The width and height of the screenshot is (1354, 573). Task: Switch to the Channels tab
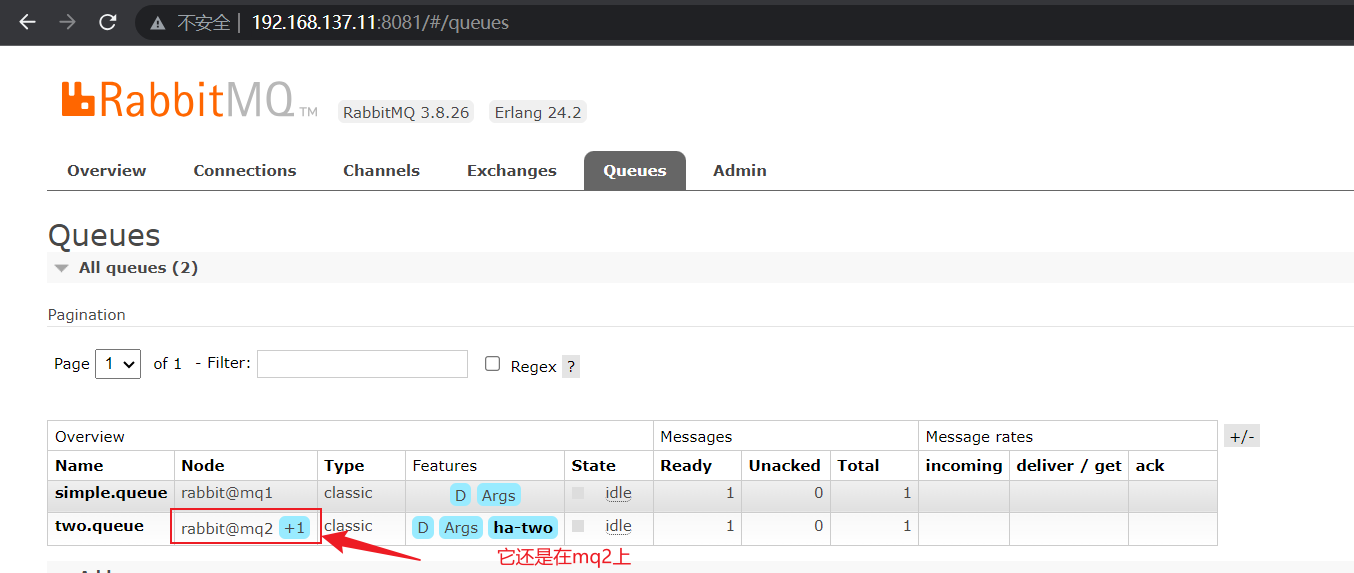[381, 170]
